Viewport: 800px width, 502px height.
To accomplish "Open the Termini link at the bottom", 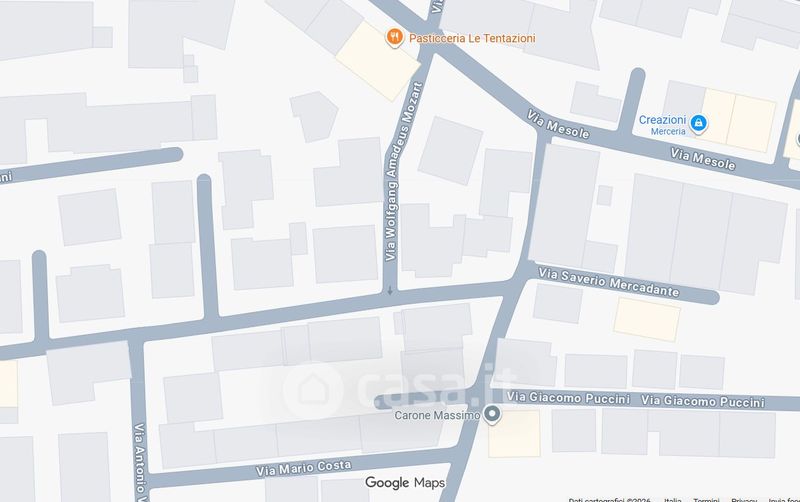I will point(706,500).
